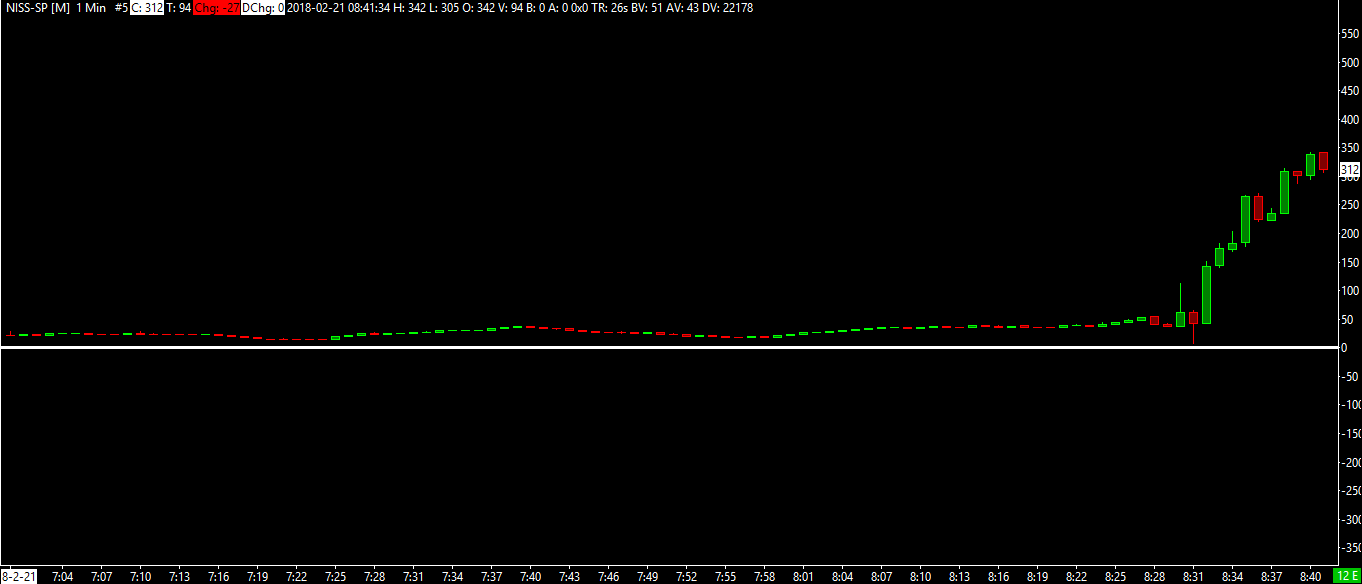Click the 550 price axis label
1362x584 pixels.
(x=1349, y=33)
